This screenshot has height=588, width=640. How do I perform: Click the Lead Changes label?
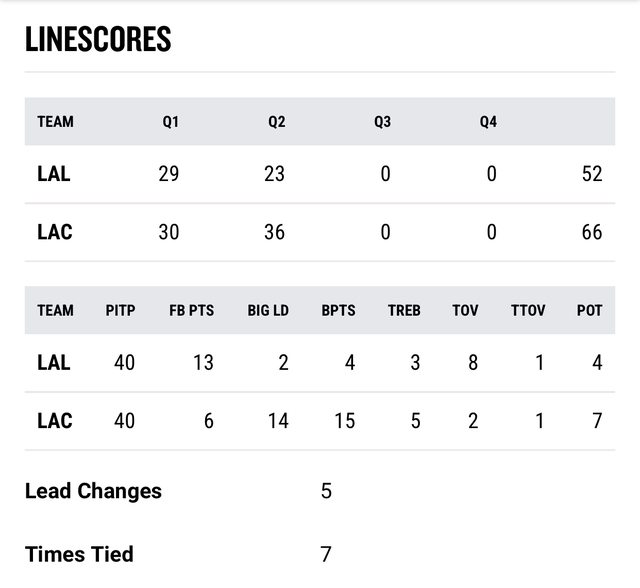point(93,491)
